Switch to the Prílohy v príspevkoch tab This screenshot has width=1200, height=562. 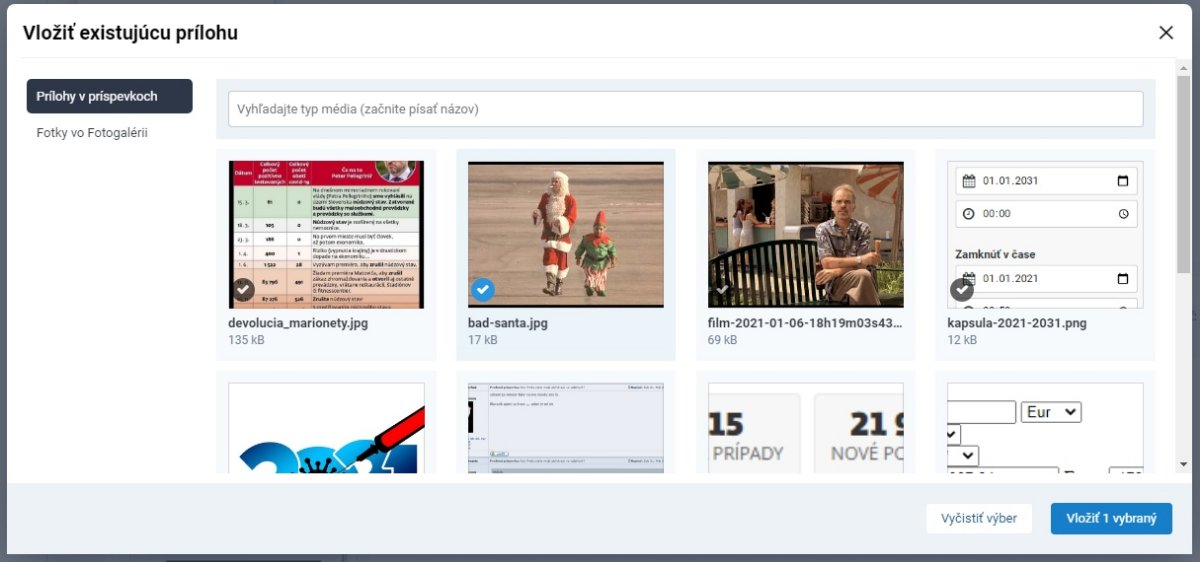tap(109, 97)
